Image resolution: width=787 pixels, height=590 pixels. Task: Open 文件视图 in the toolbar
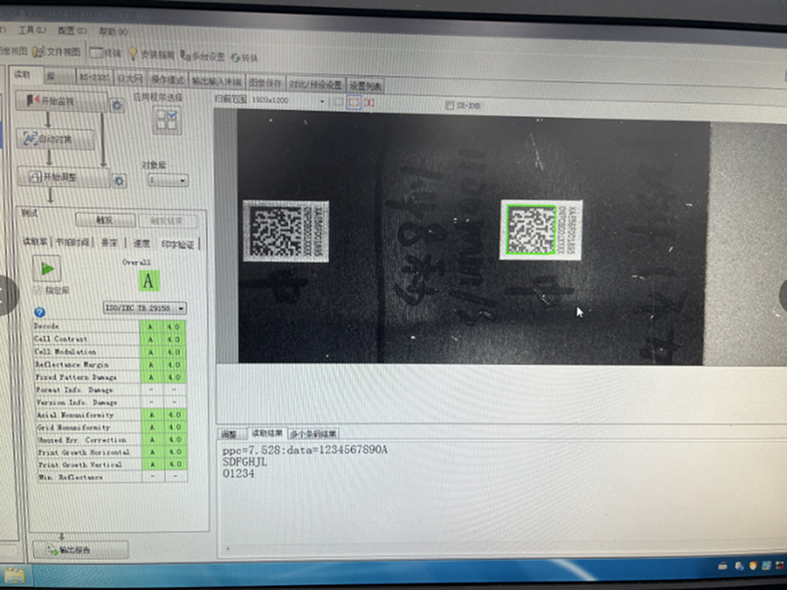pyautogui.click(x=57, y=51)
